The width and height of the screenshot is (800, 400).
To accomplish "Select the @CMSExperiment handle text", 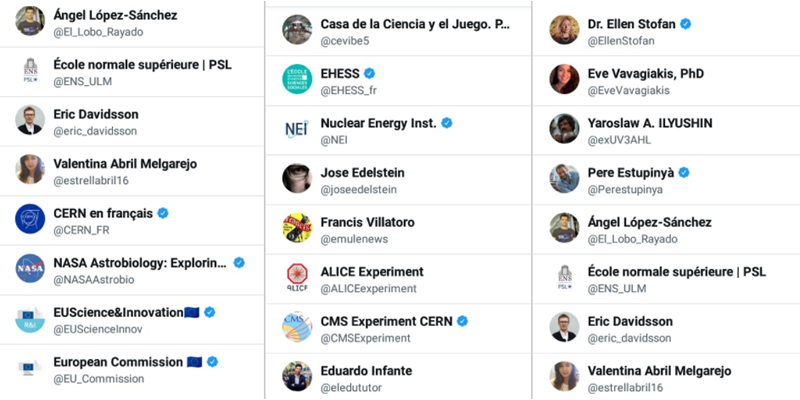I will click(365, 338).
